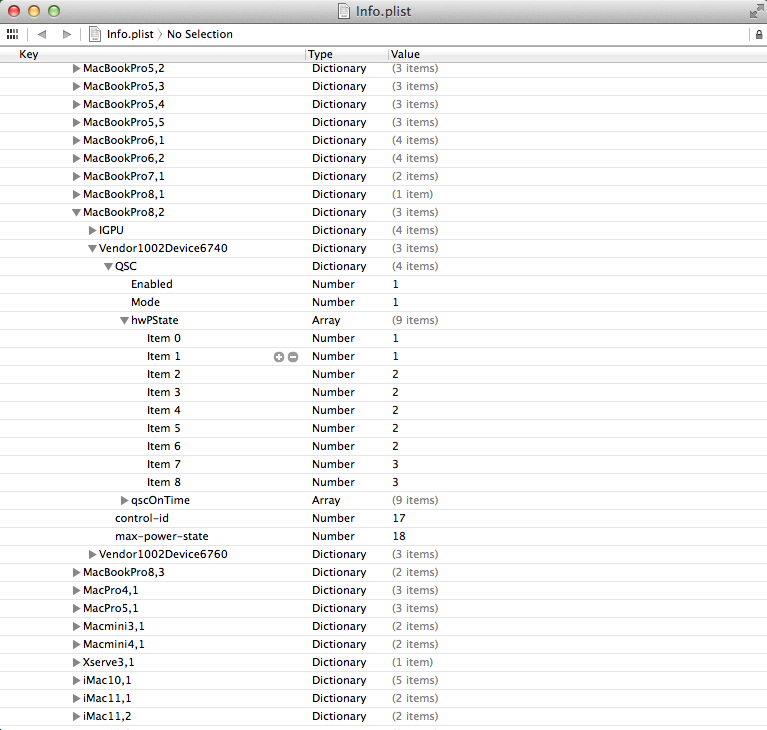Go back with the left arrow
This screenshot has height=730, width=767.
tap(42, 34)
